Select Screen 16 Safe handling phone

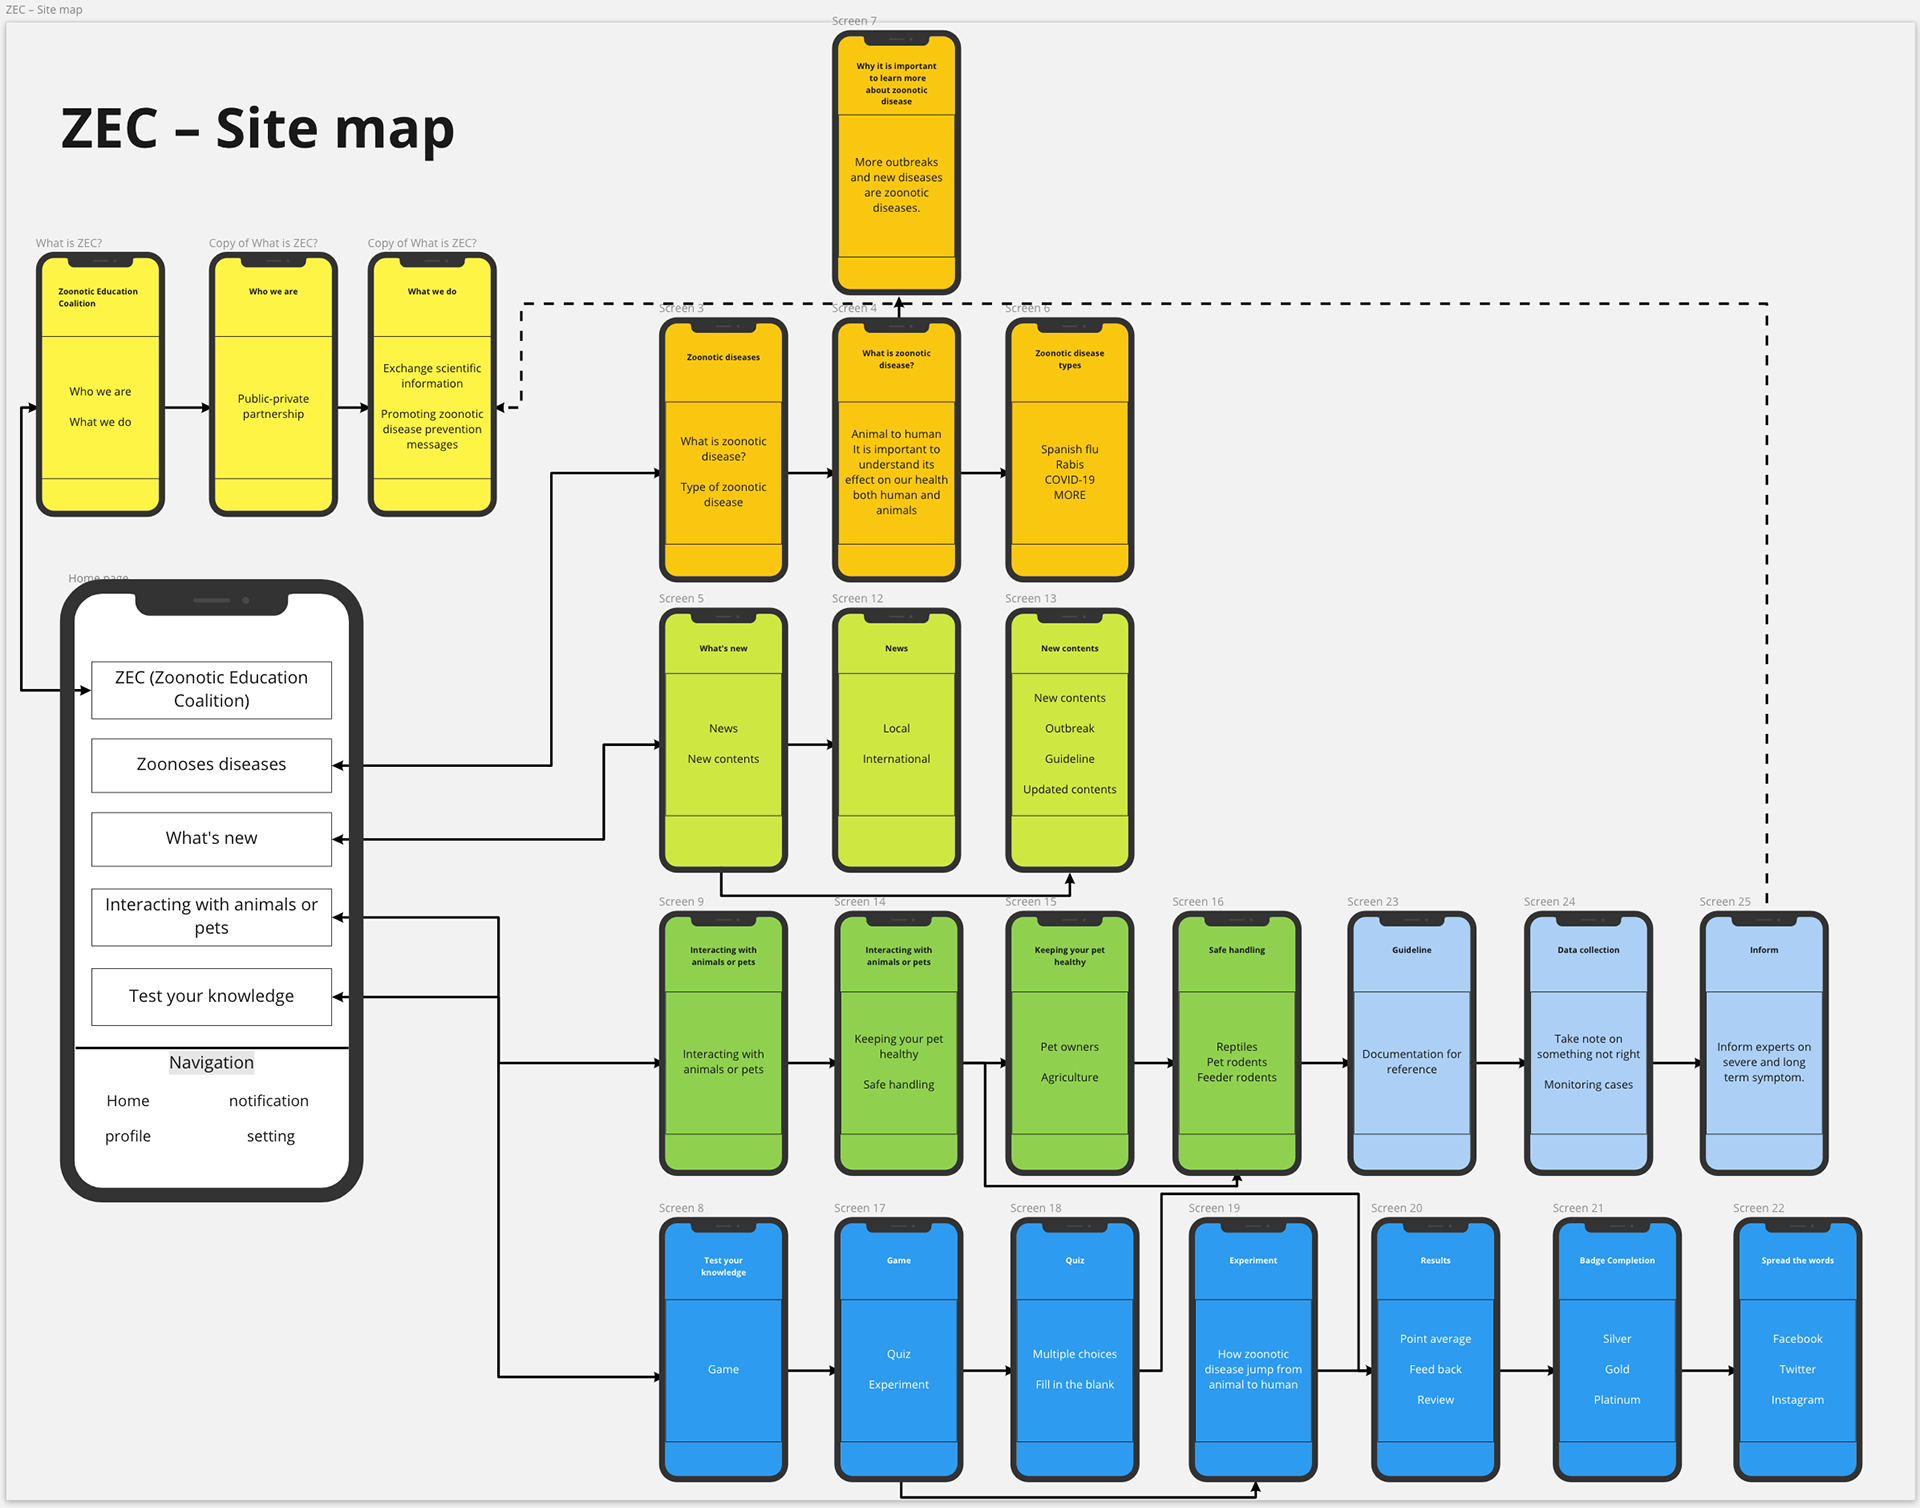(x=1237, y=1043)
